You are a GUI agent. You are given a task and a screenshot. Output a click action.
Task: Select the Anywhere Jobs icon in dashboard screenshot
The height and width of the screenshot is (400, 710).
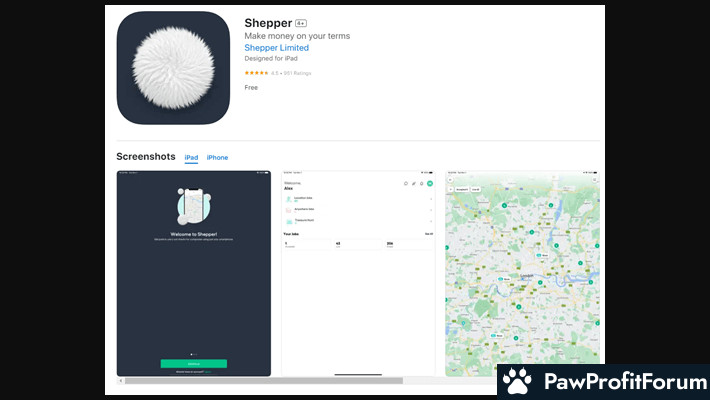point(289,210)
